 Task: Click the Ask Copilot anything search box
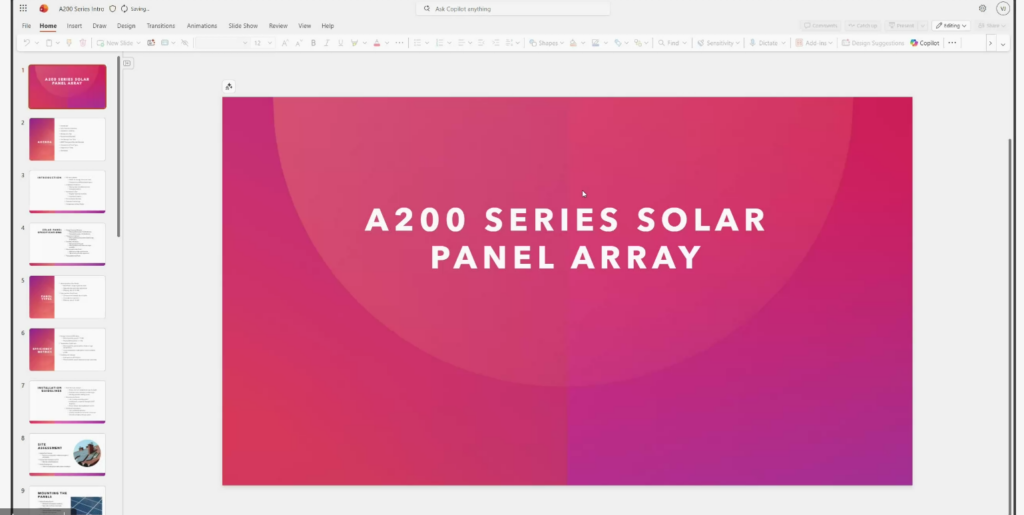click(x=513, y=8)
